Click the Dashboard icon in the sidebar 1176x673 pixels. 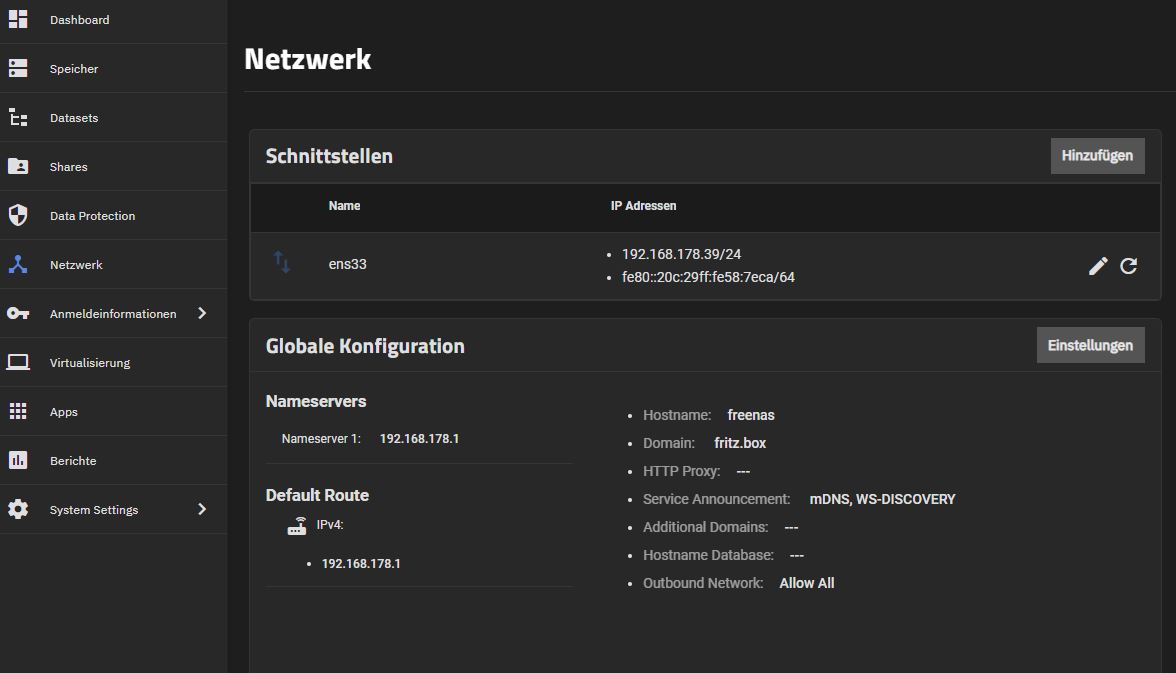pos(18,19)
